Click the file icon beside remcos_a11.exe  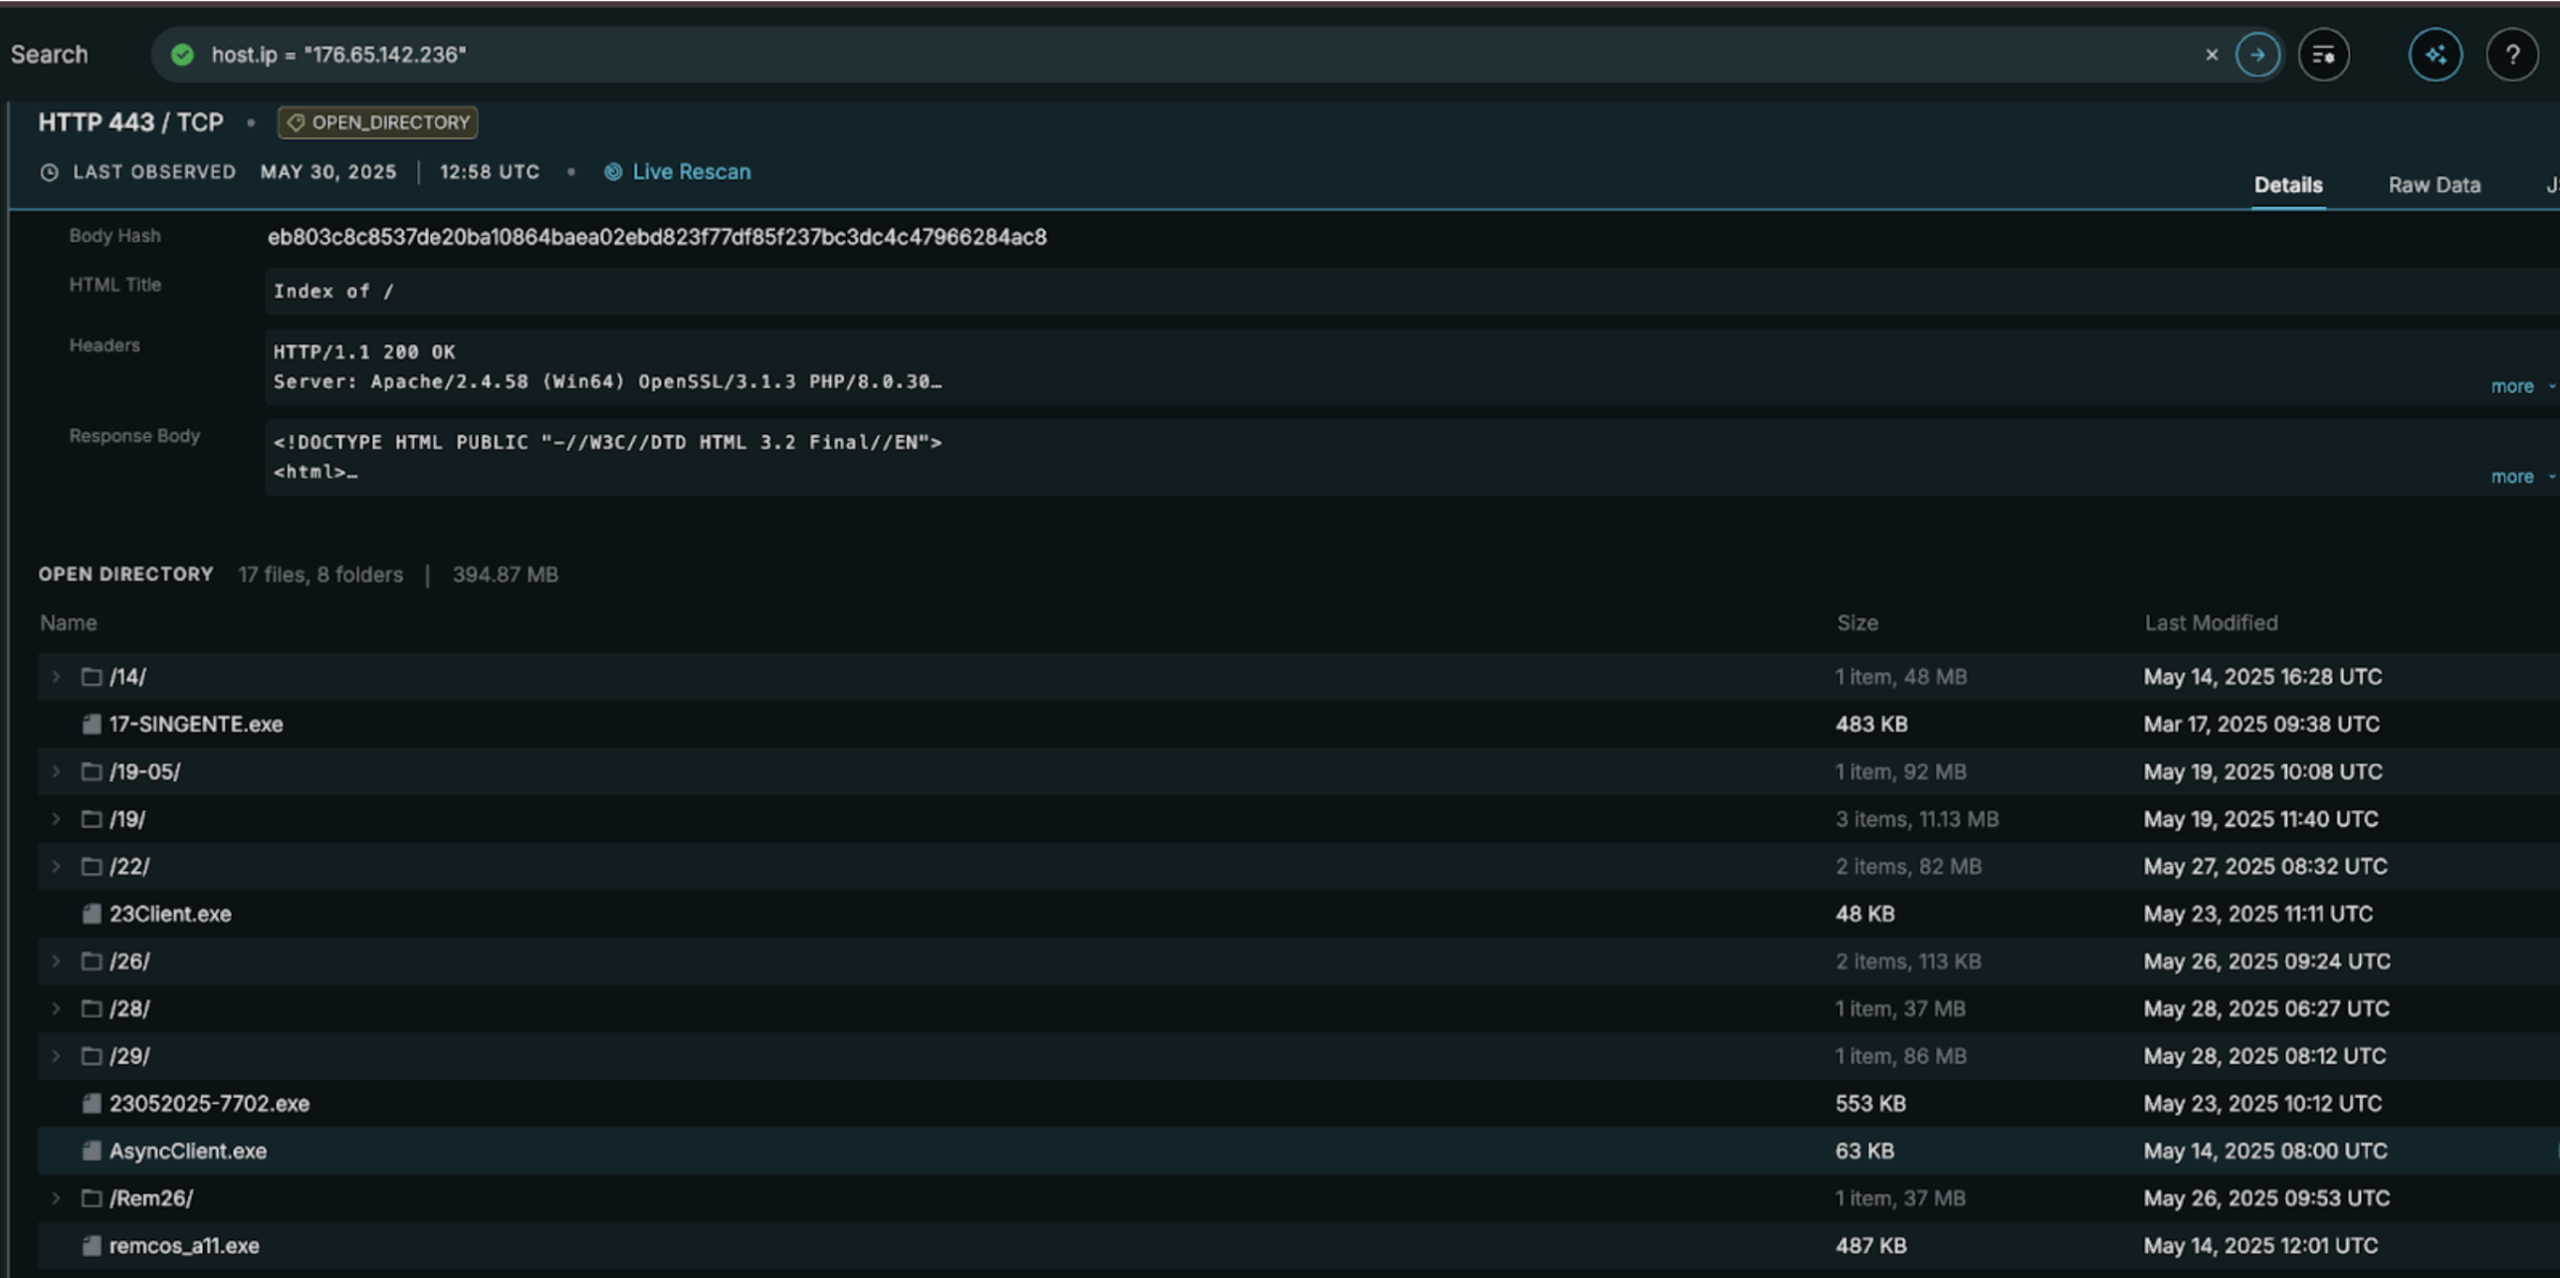pyautogui.click(x=91, y=1245)
